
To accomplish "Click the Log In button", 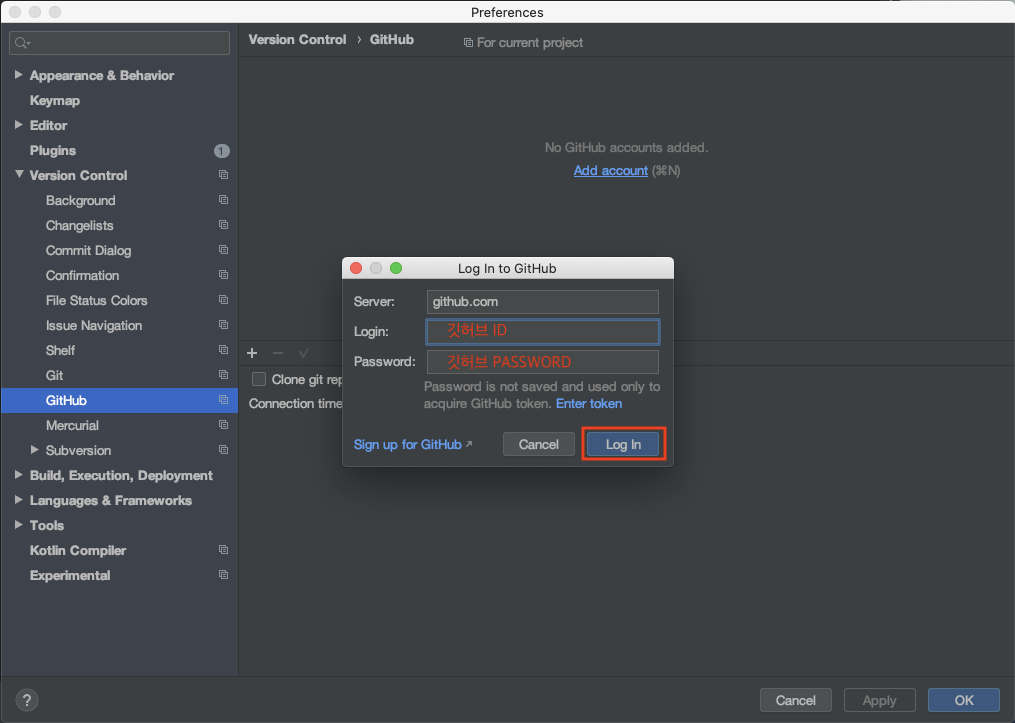I will (x=623, y=444).
